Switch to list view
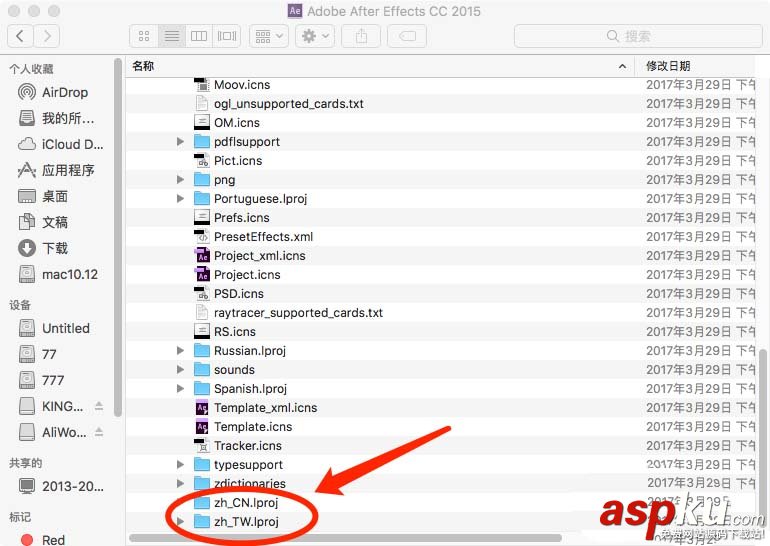The width and height of the screenshot is (770, 546). pyautogui.click(x=171, y=36)
